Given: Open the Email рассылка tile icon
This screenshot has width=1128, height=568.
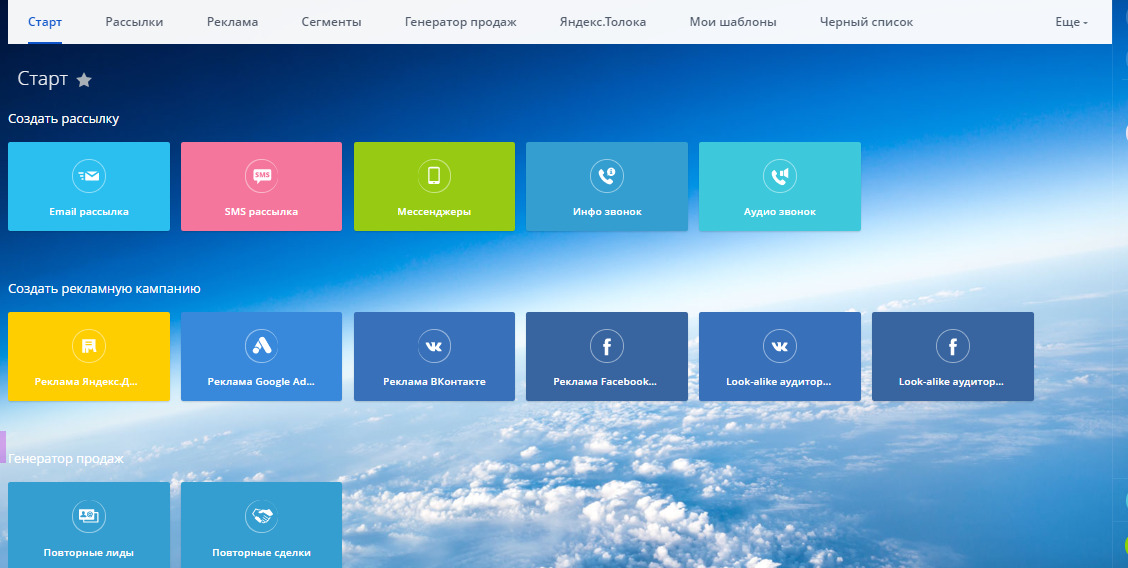Looking at the screenshot, I should click(x=89, y=176).
